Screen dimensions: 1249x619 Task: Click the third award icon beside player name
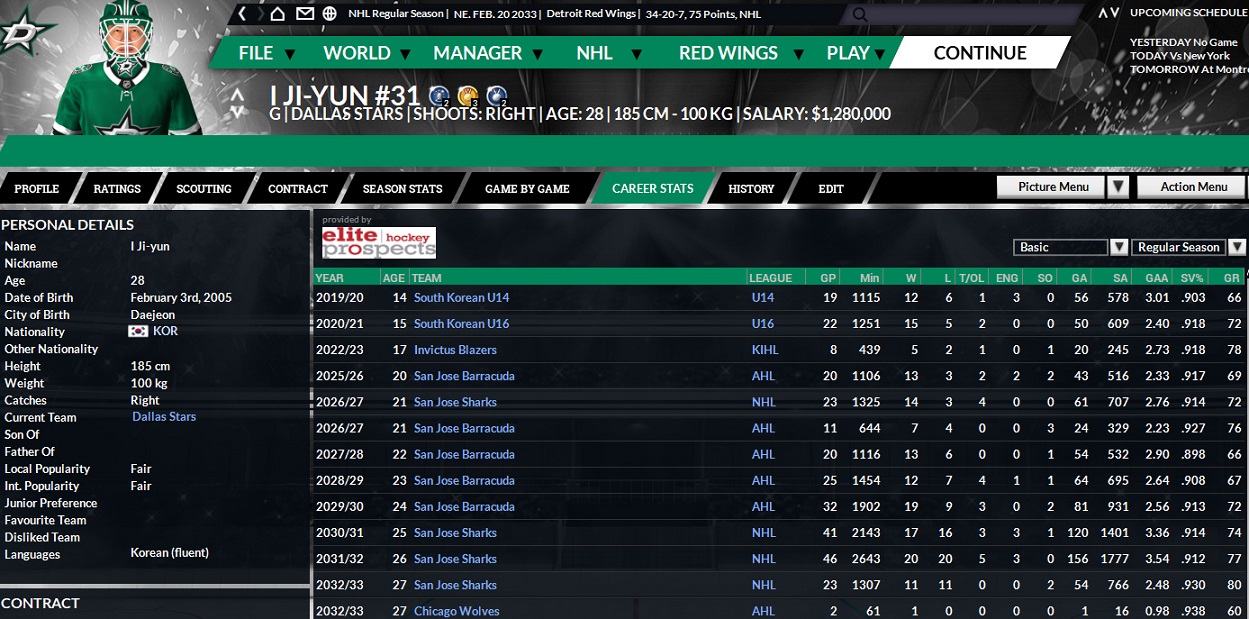click(497, 96)
